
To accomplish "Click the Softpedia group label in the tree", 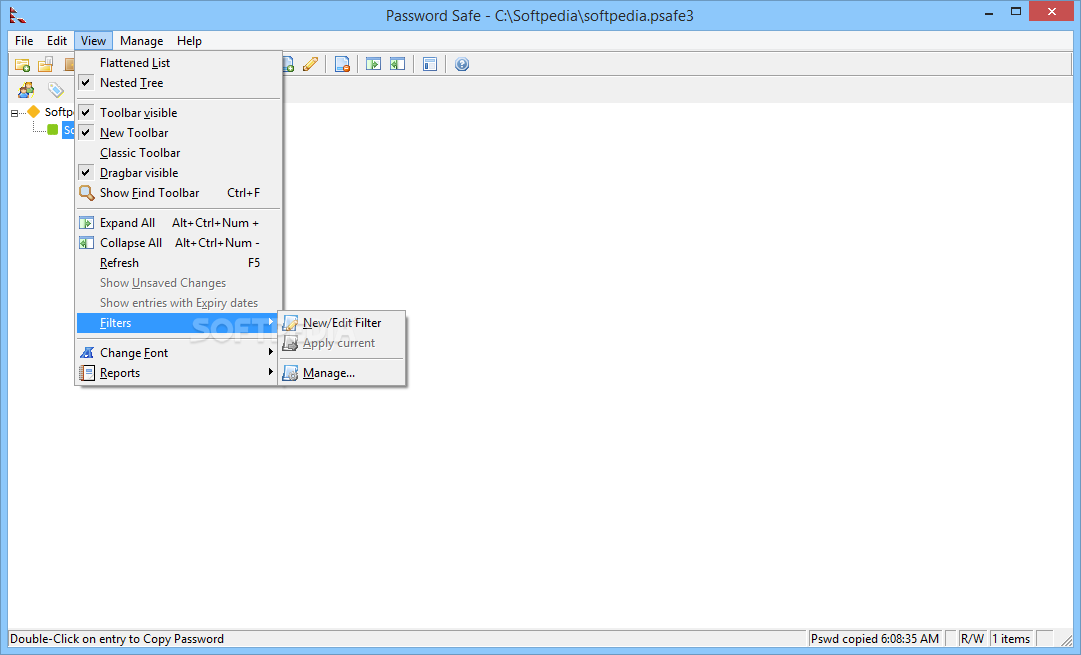I will (x=59, y=112).
